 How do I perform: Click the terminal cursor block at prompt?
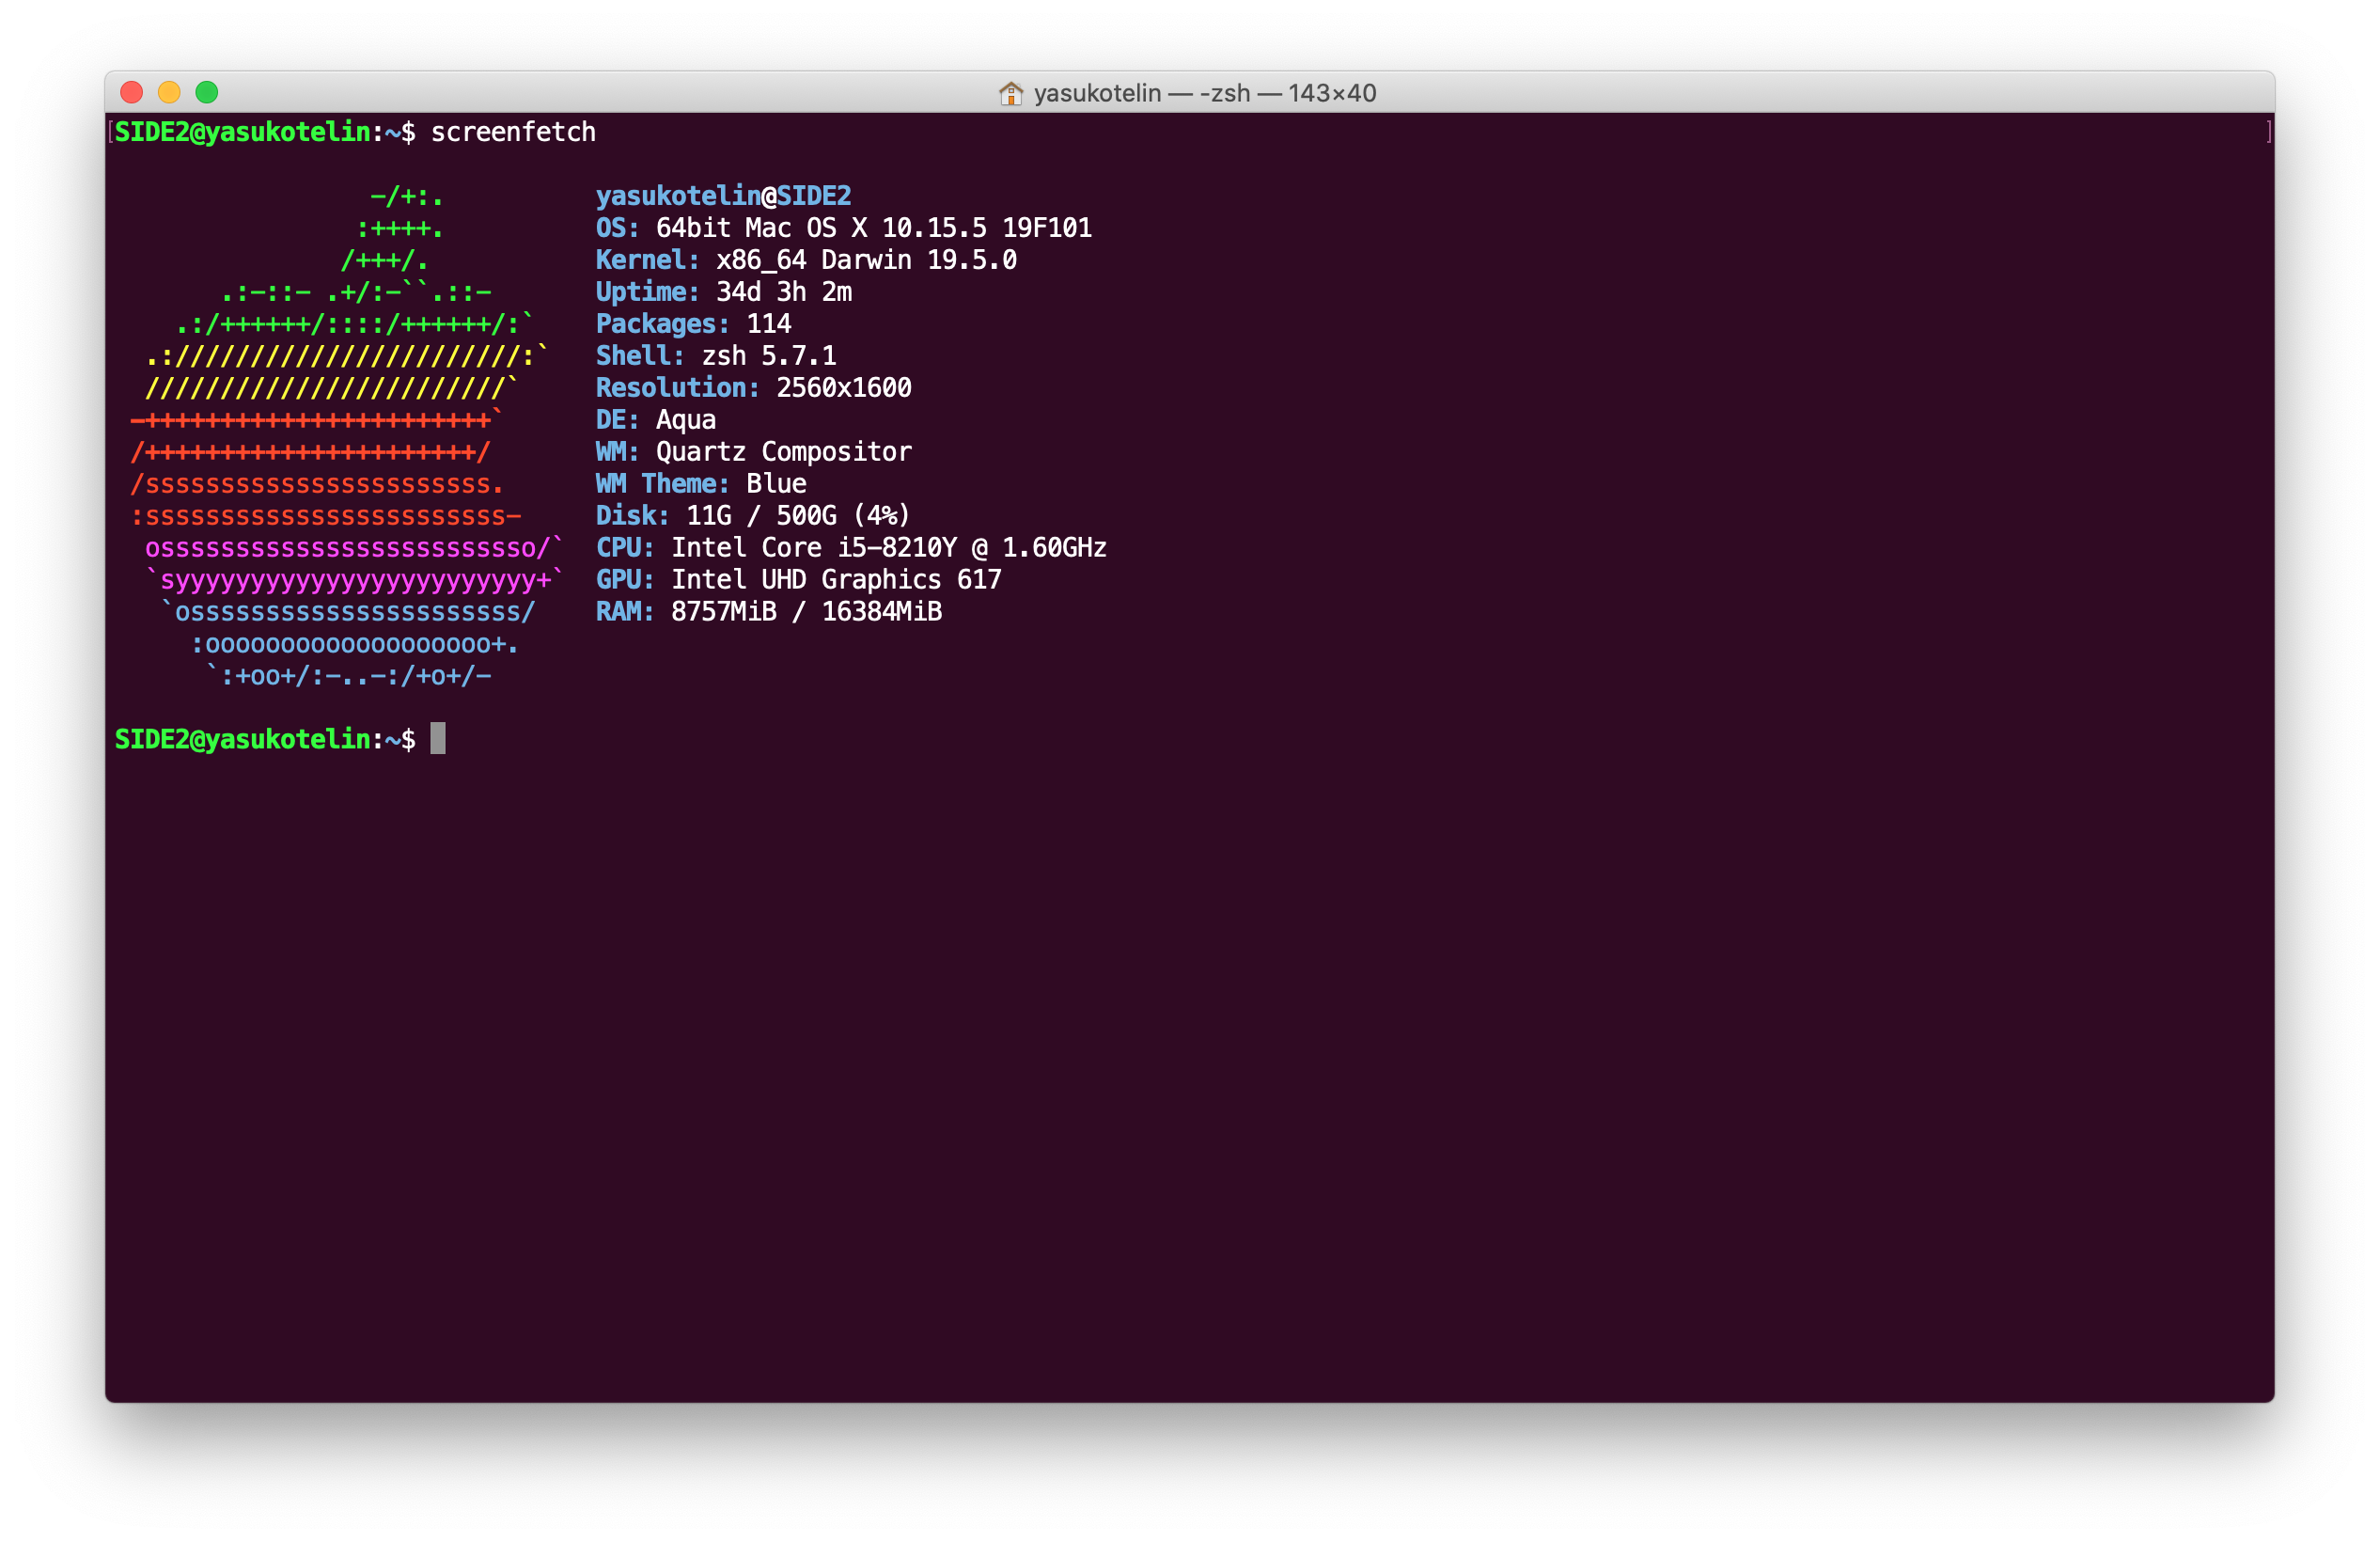pyautogui.click(x=438, y=739)
